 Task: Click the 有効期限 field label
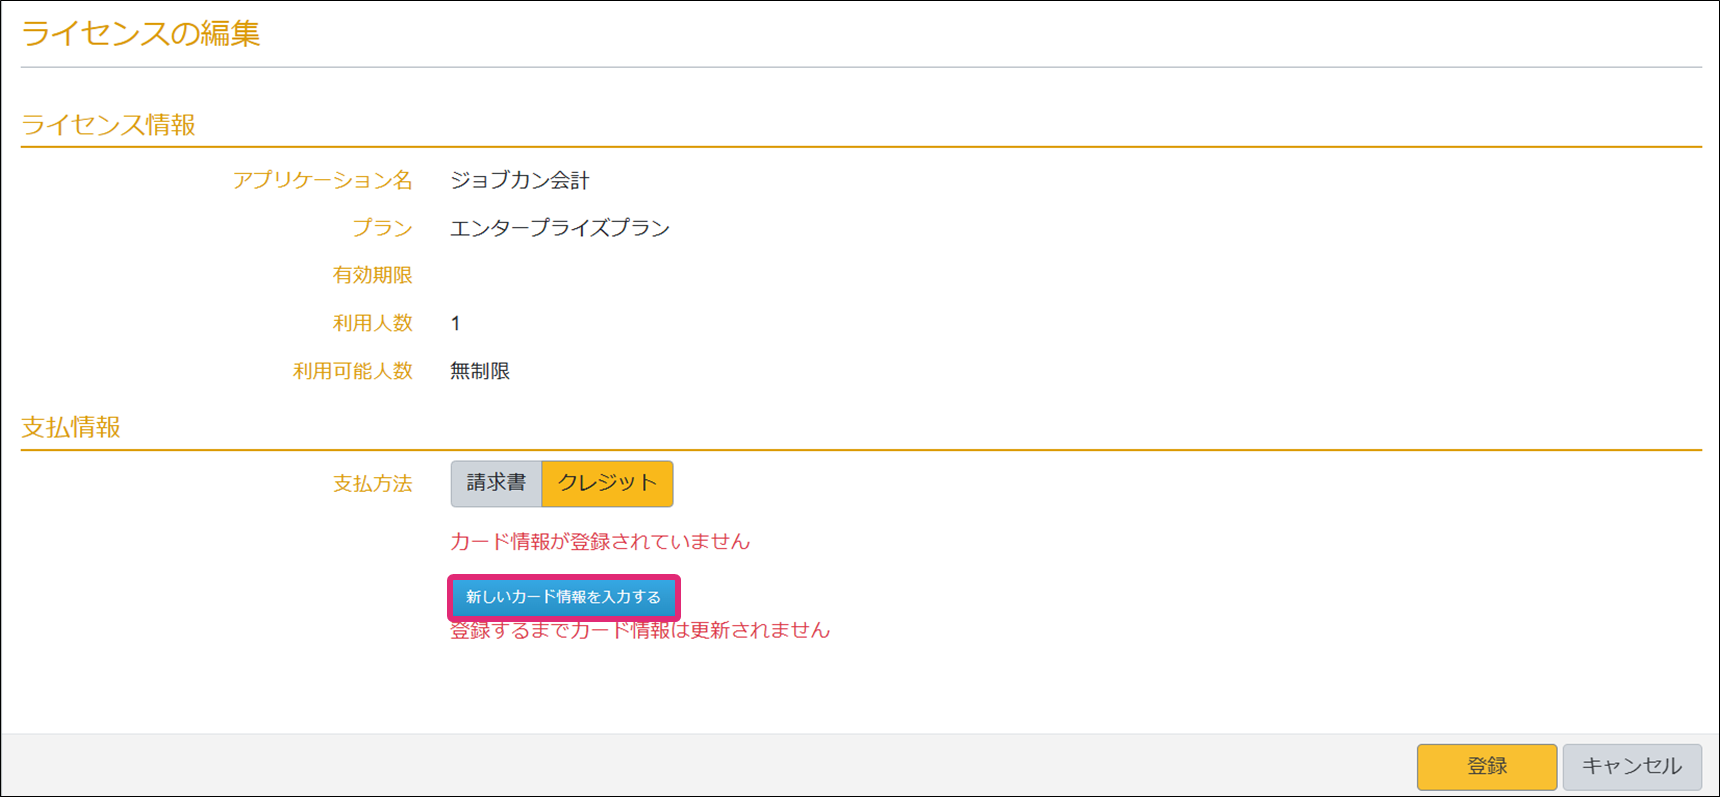[x=372, y=275]
